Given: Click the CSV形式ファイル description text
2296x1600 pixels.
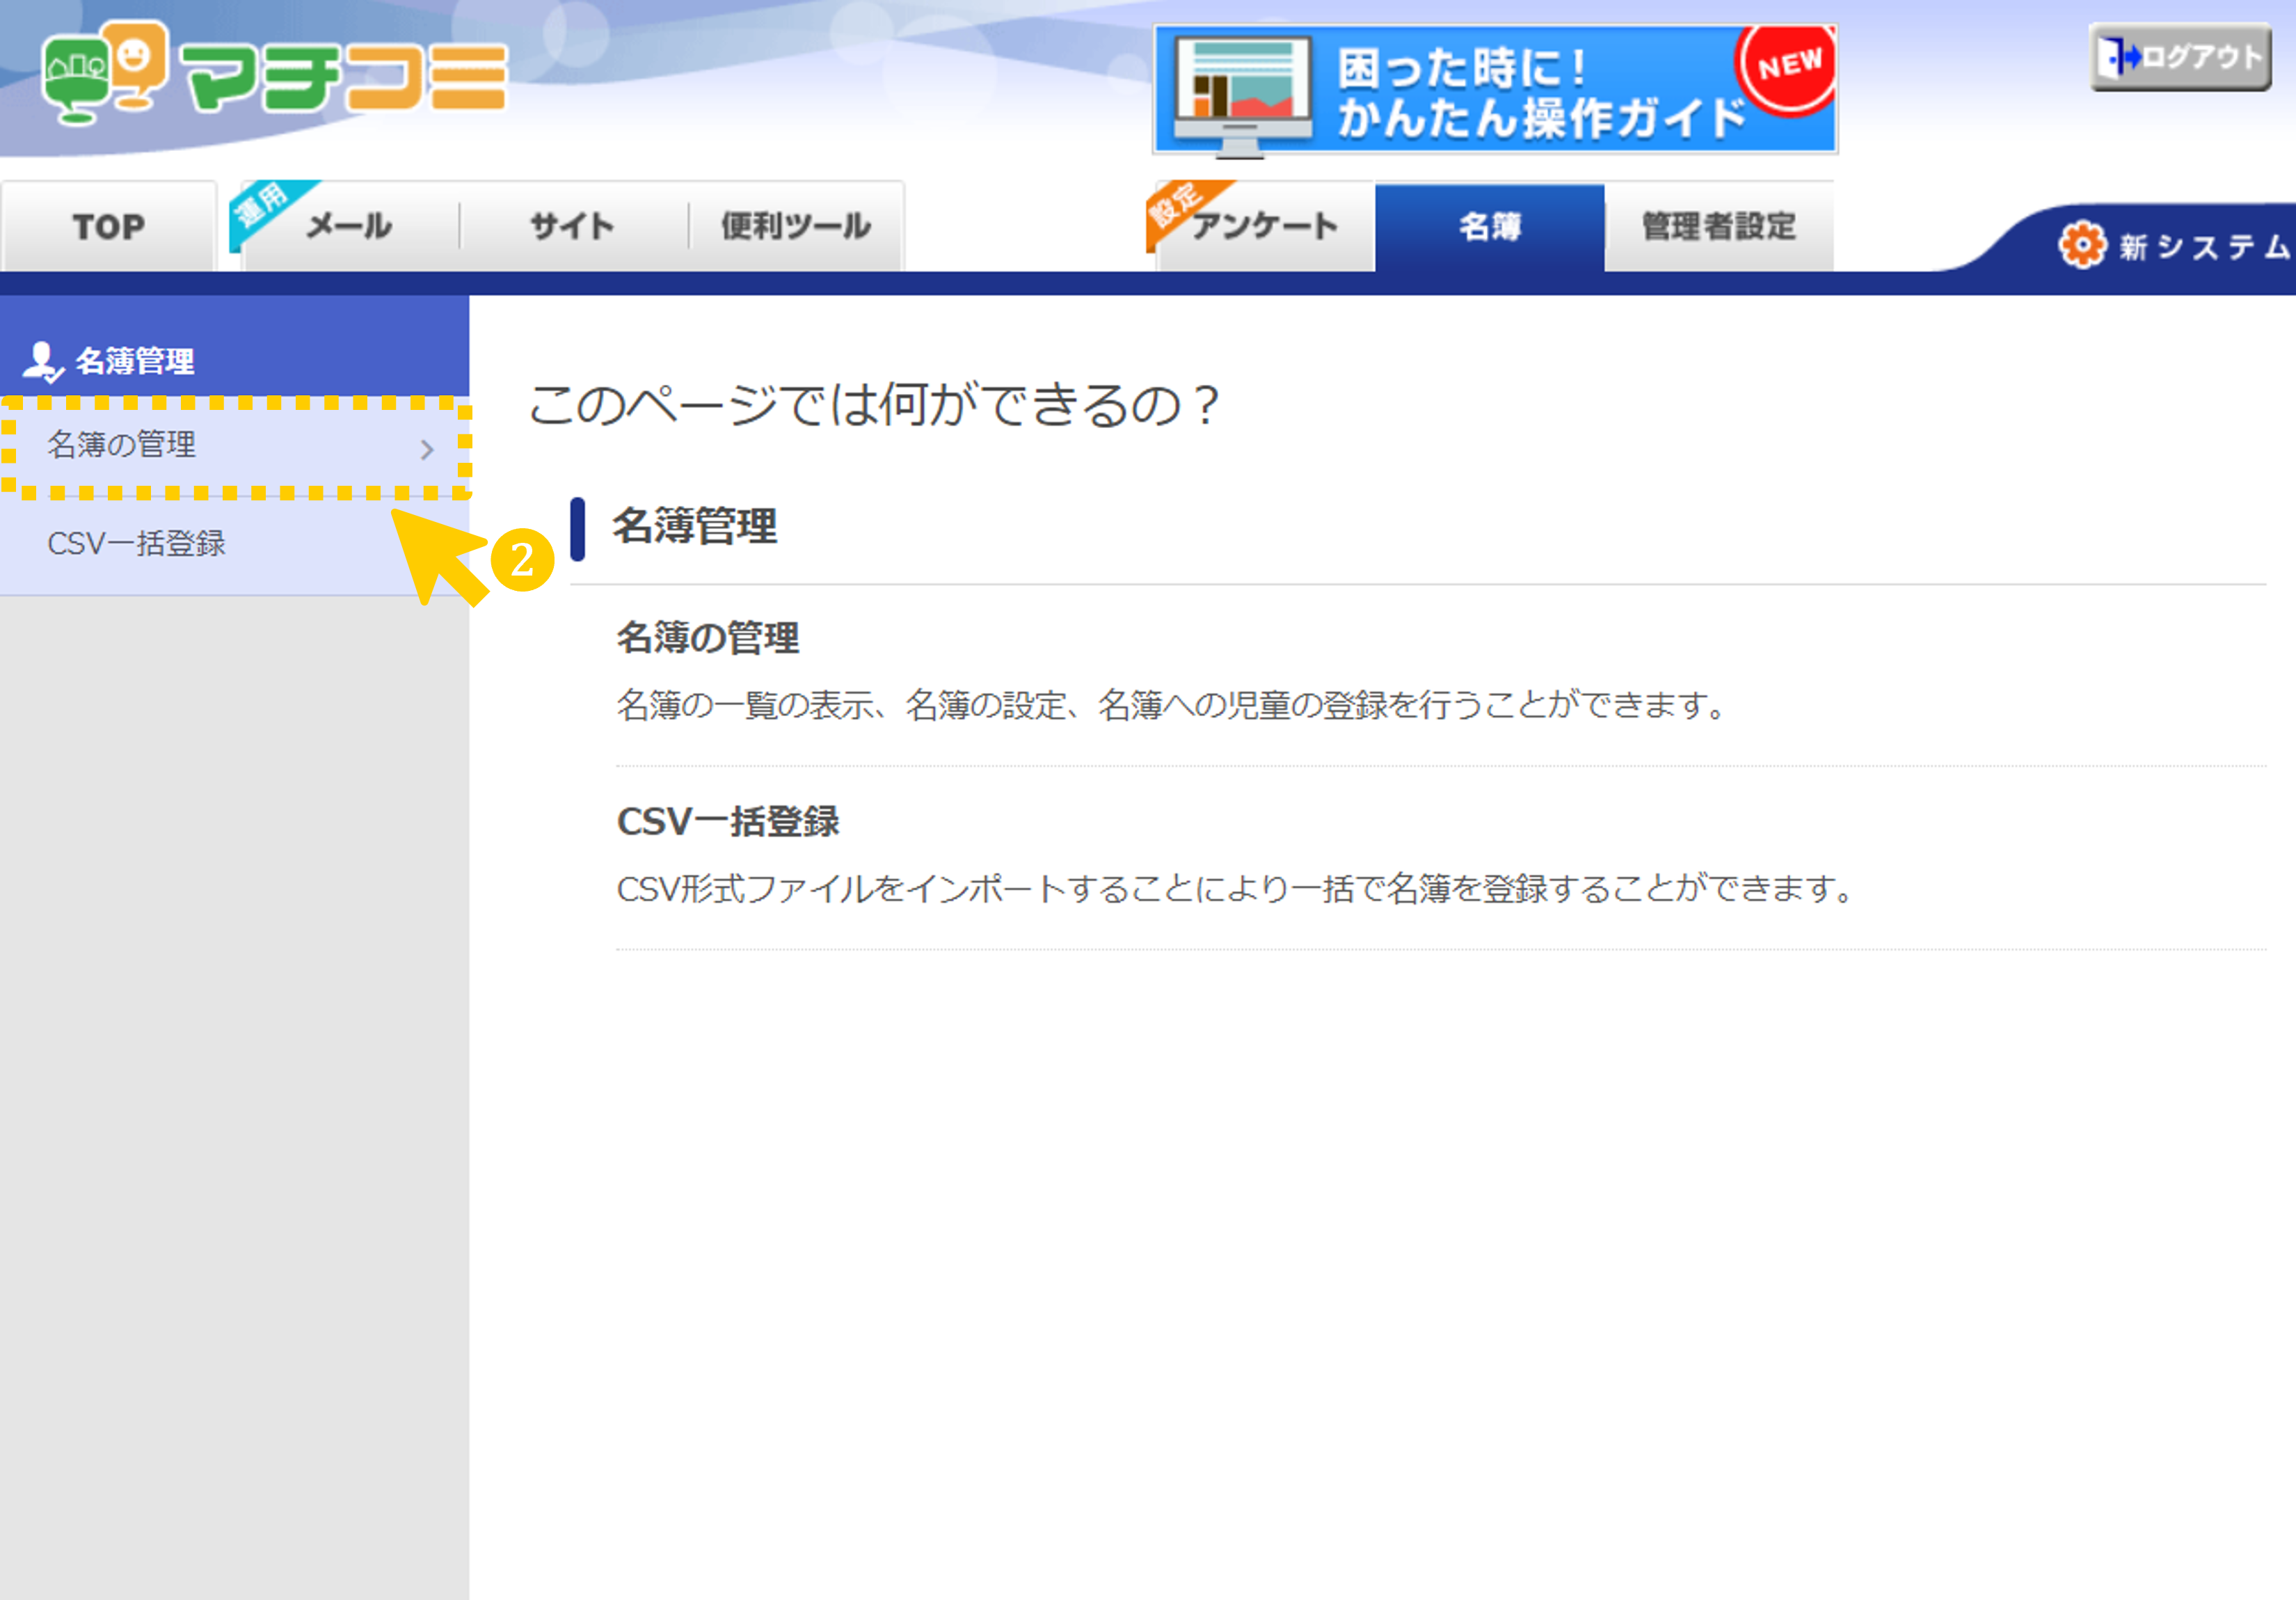Looking at the screenshot, I should (x=1236, y=889).
